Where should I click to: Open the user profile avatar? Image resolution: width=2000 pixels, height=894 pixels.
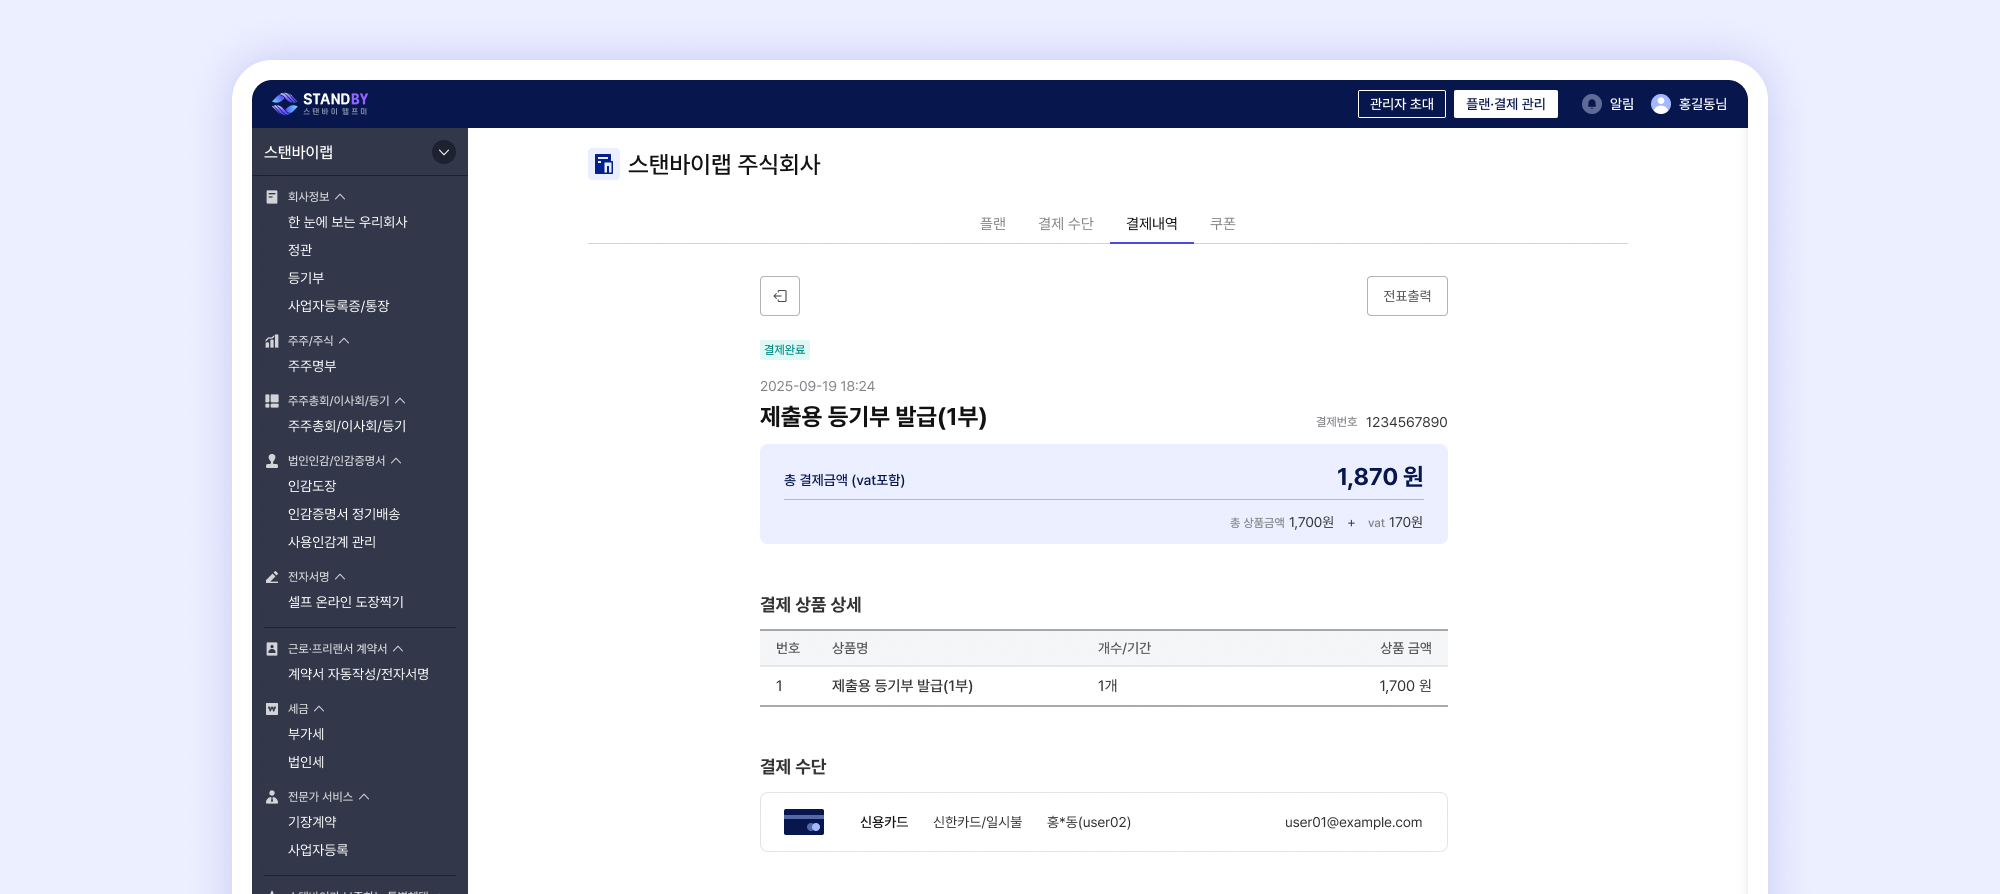tap(1660, 104)
